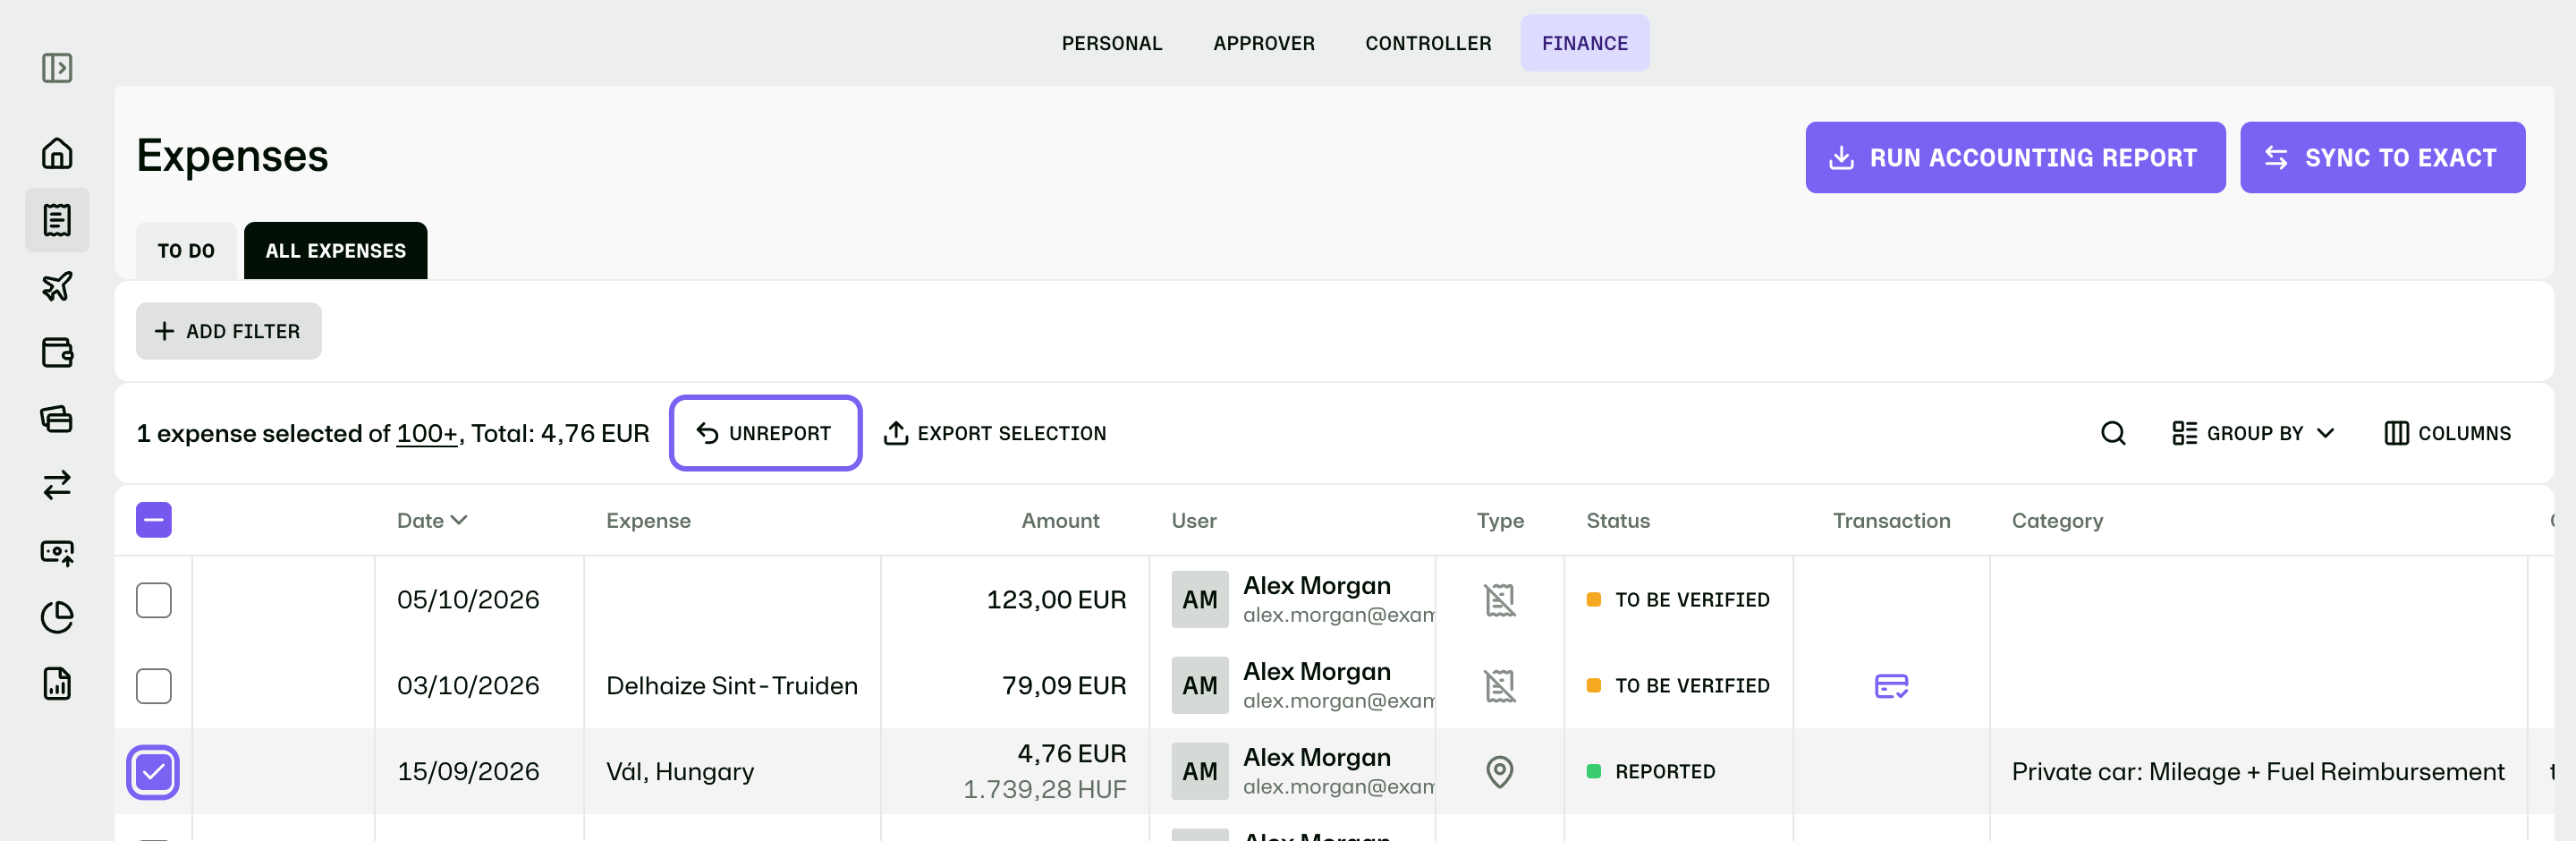This screenshot has height=841, width=2576.
Task: Click the search magnifier icon
Action: 2113,433
